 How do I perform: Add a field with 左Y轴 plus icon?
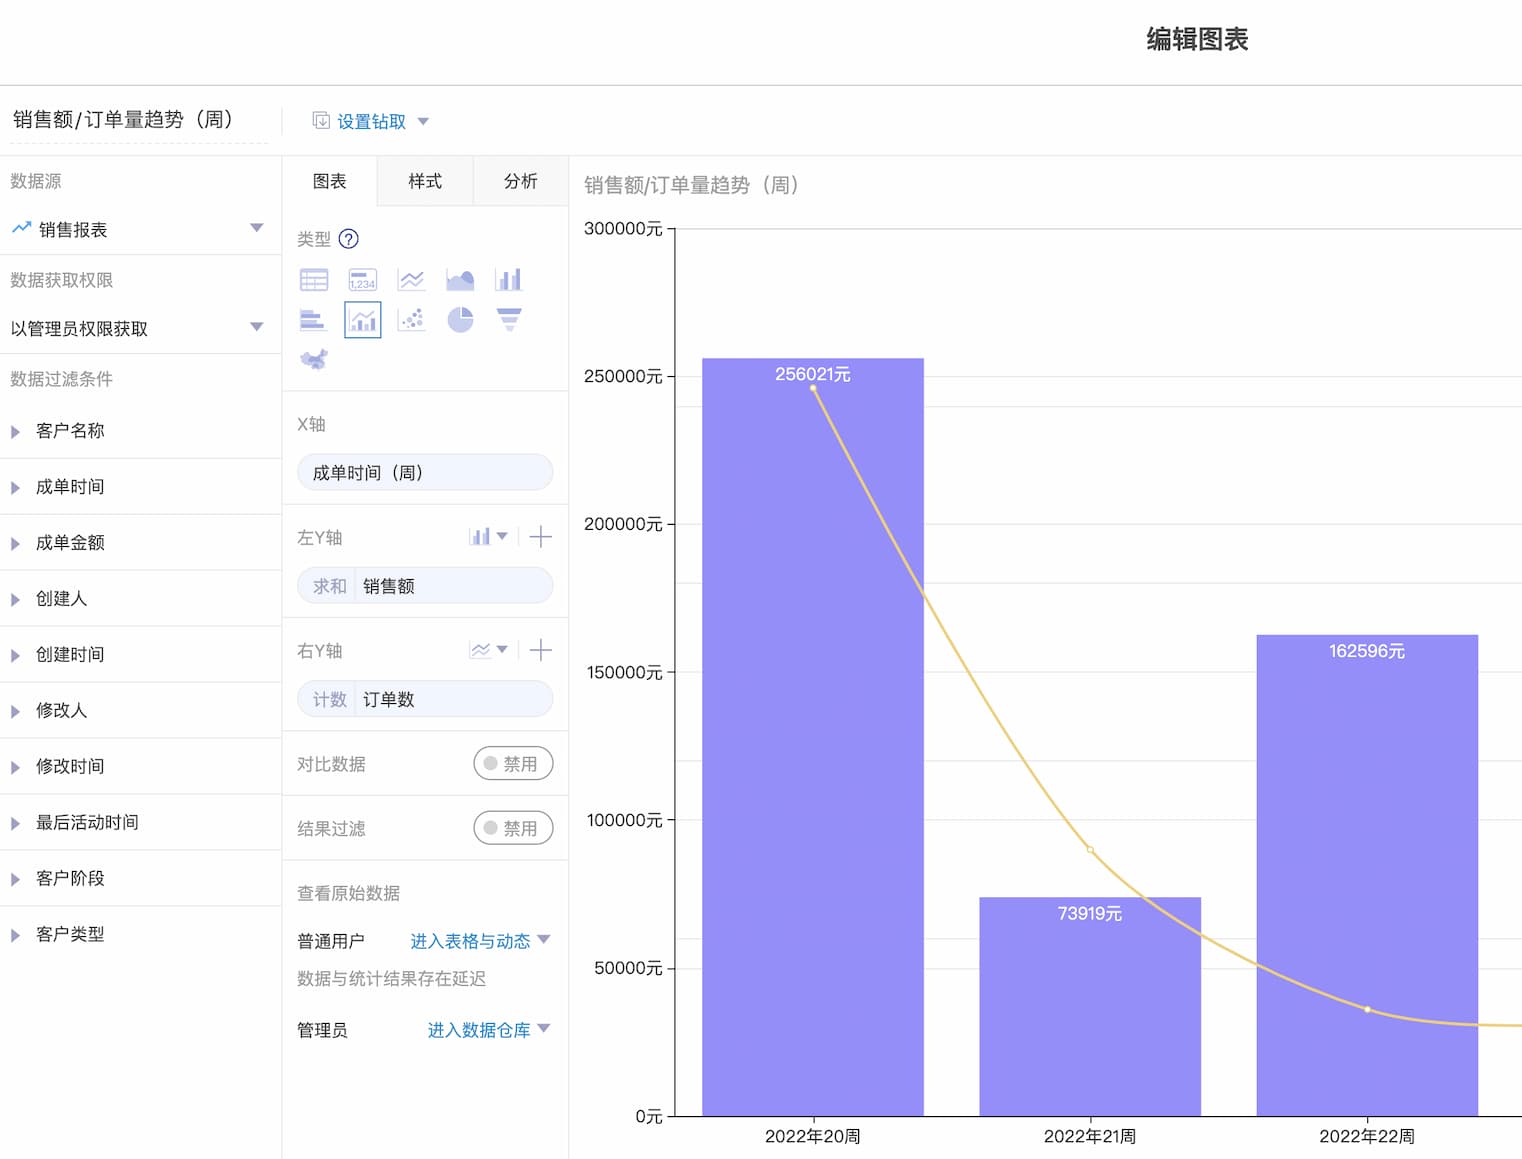540,537
